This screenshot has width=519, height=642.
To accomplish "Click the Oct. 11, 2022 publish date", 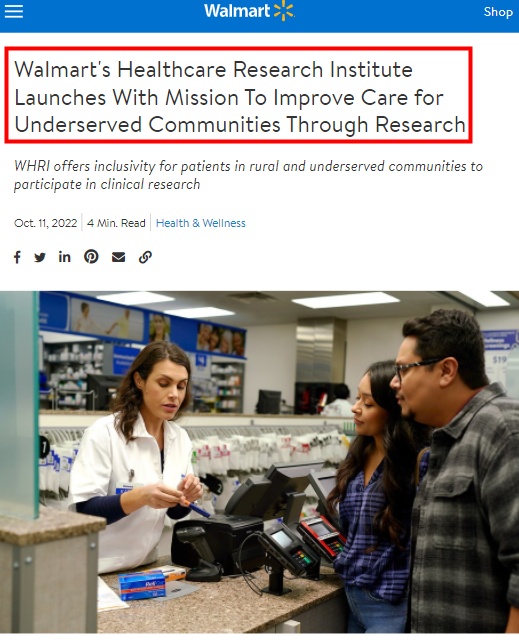I will 45,223.
